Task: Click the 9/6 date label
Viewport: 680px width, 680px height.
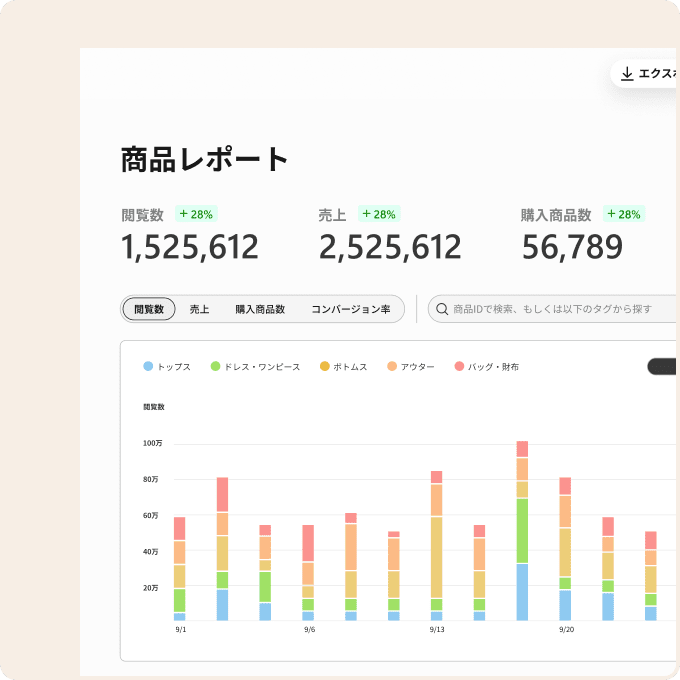Action: pos(309,629)
